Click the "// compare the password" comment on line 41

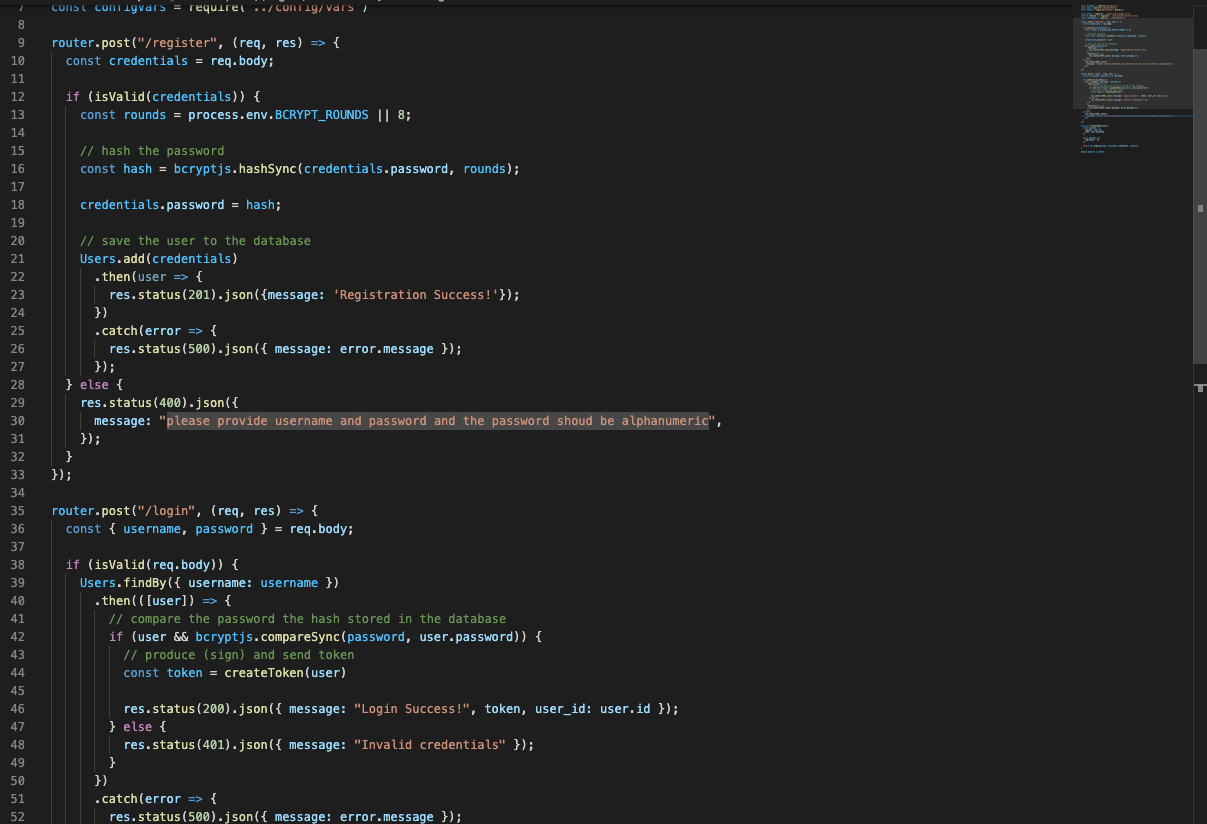(x=307, y=619)
